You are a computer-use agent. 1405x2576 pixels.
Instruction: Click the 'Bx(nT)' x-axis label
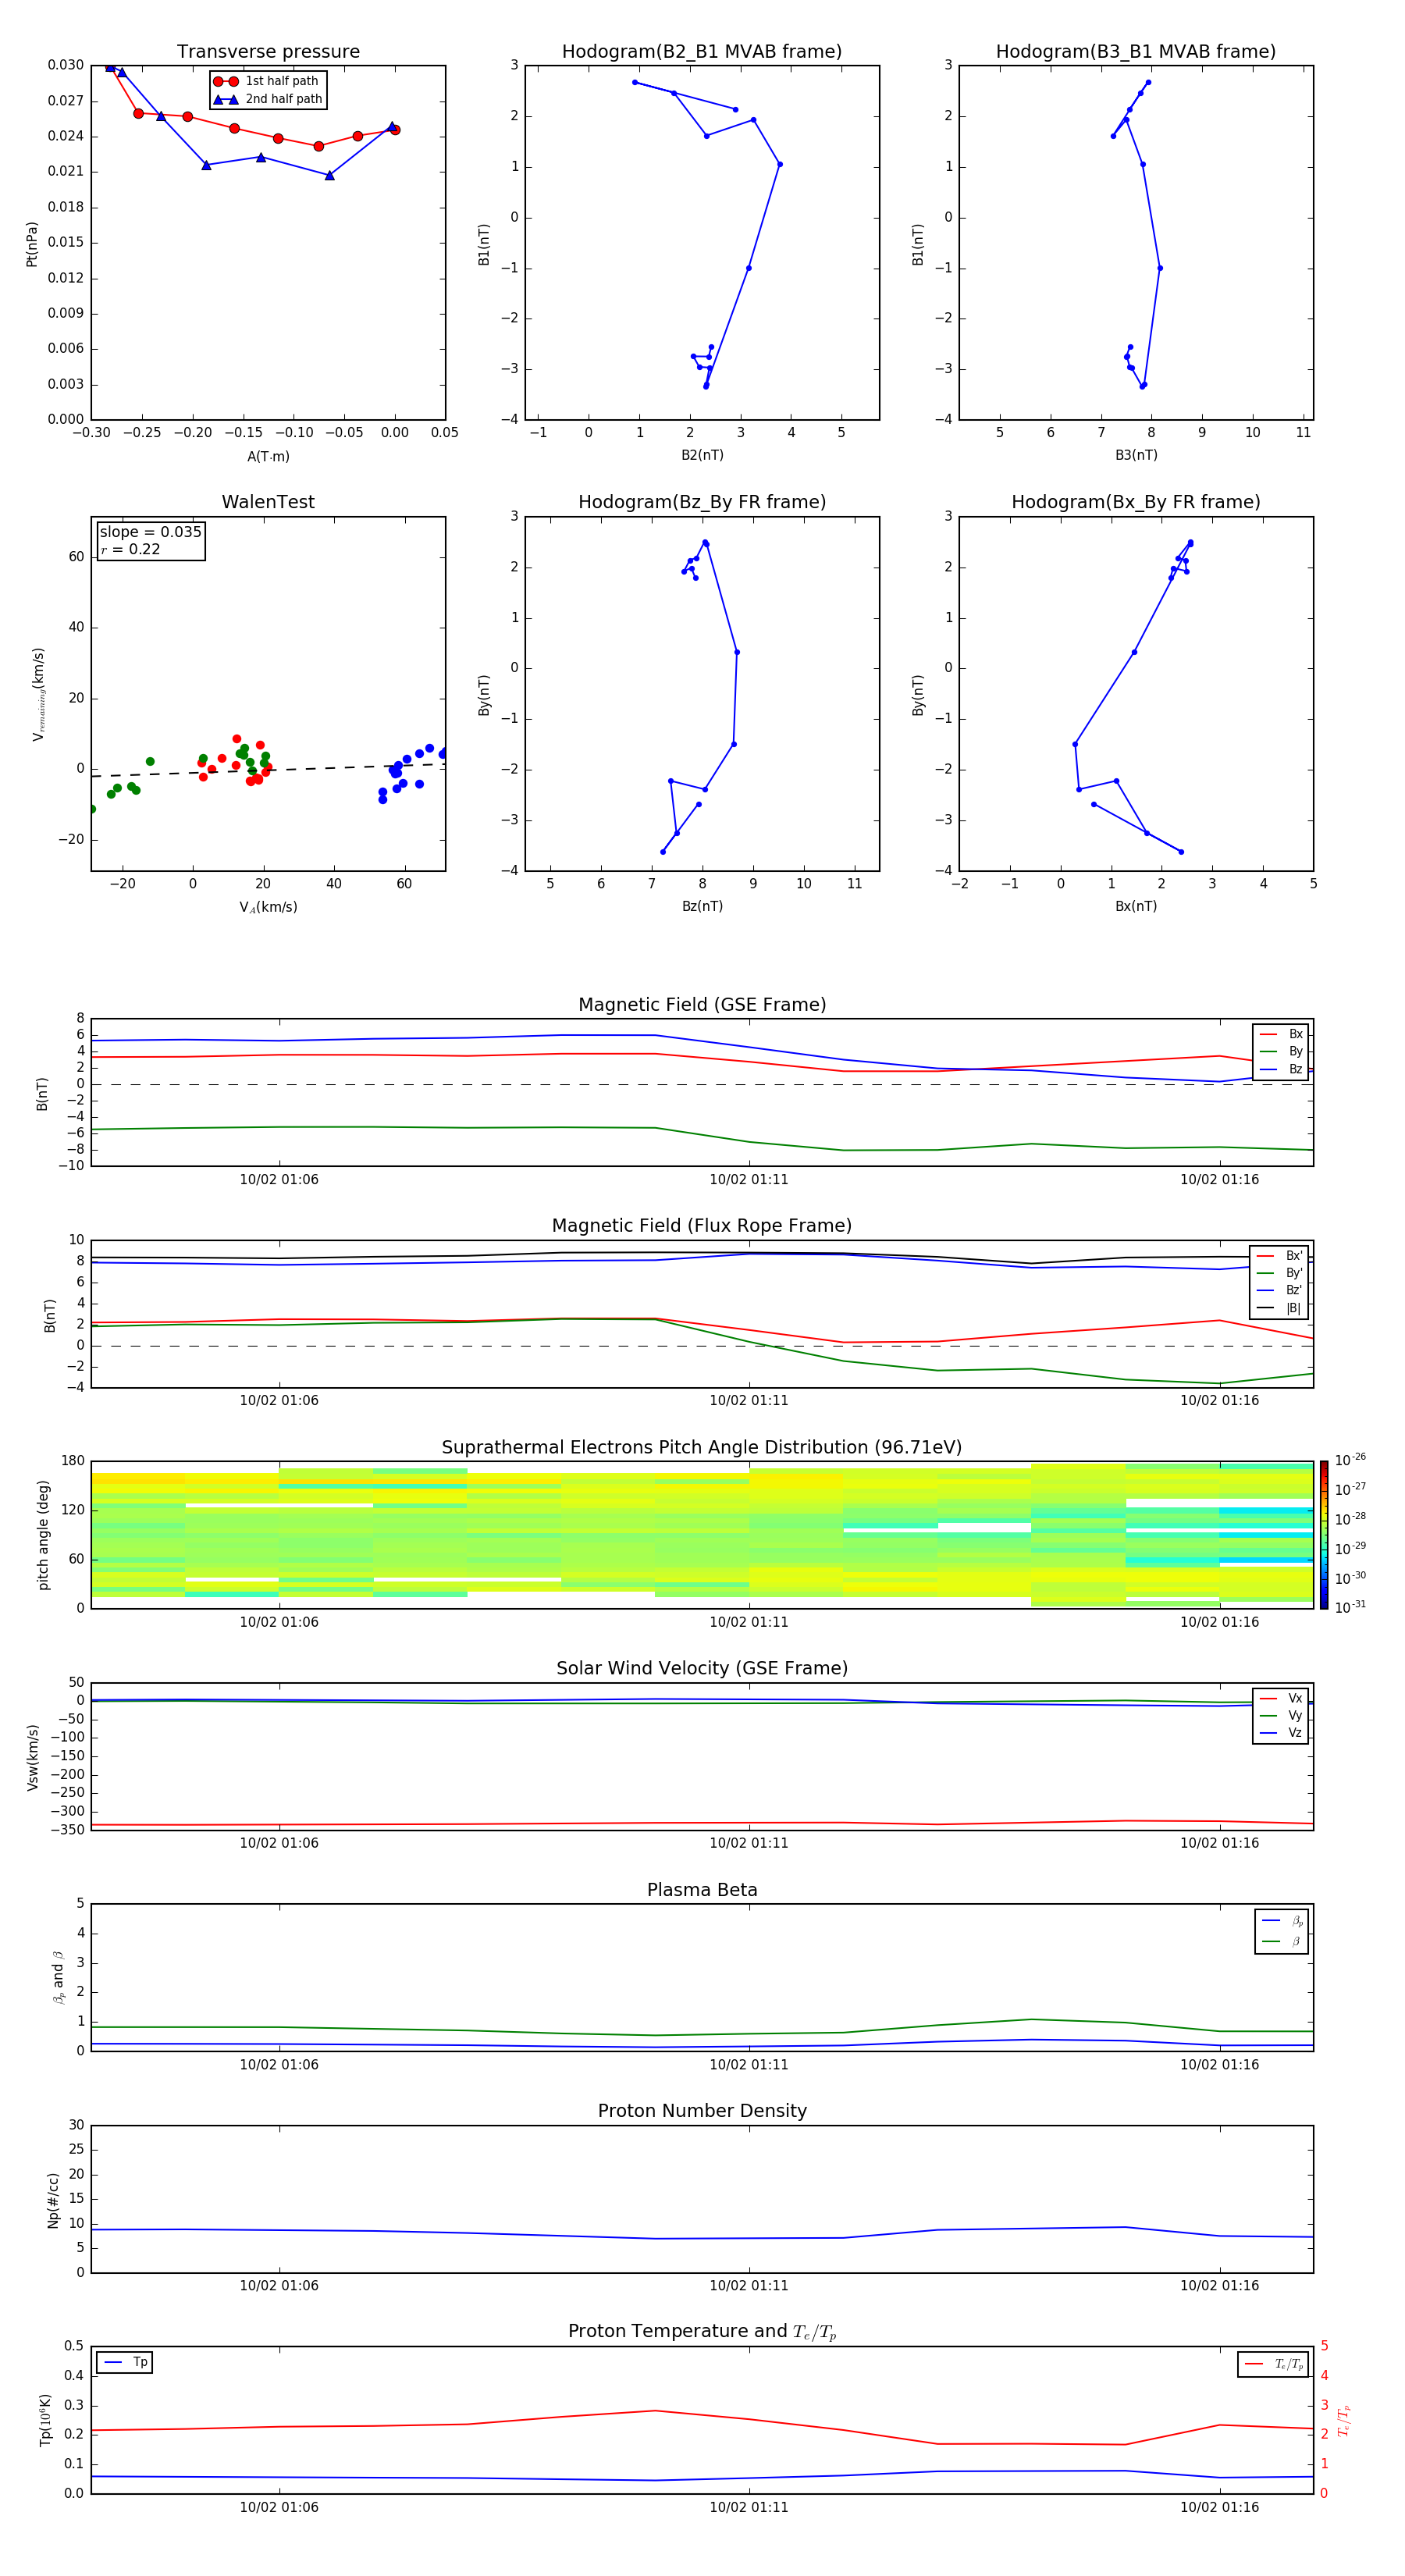(x=1136, y=906)
